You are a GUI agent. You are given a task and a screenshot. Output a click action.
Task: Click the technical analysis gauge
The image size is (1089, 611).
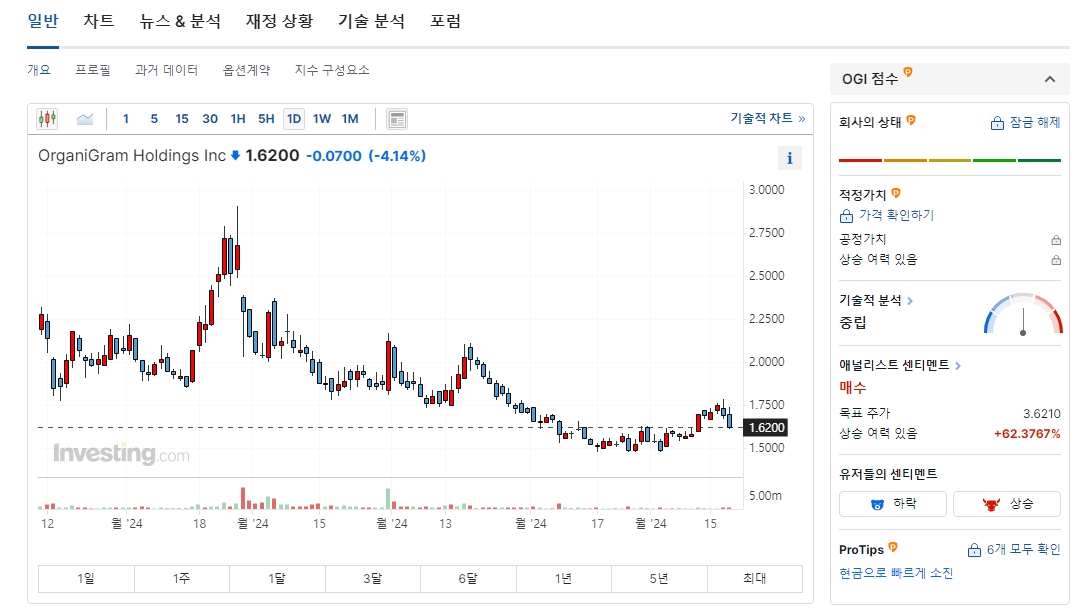1023,315
